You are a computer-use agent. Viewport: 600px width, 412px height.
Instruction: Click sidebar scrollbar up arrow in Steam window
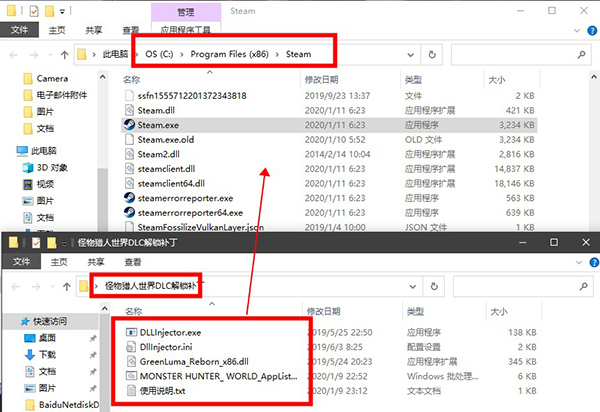(103, 77)
